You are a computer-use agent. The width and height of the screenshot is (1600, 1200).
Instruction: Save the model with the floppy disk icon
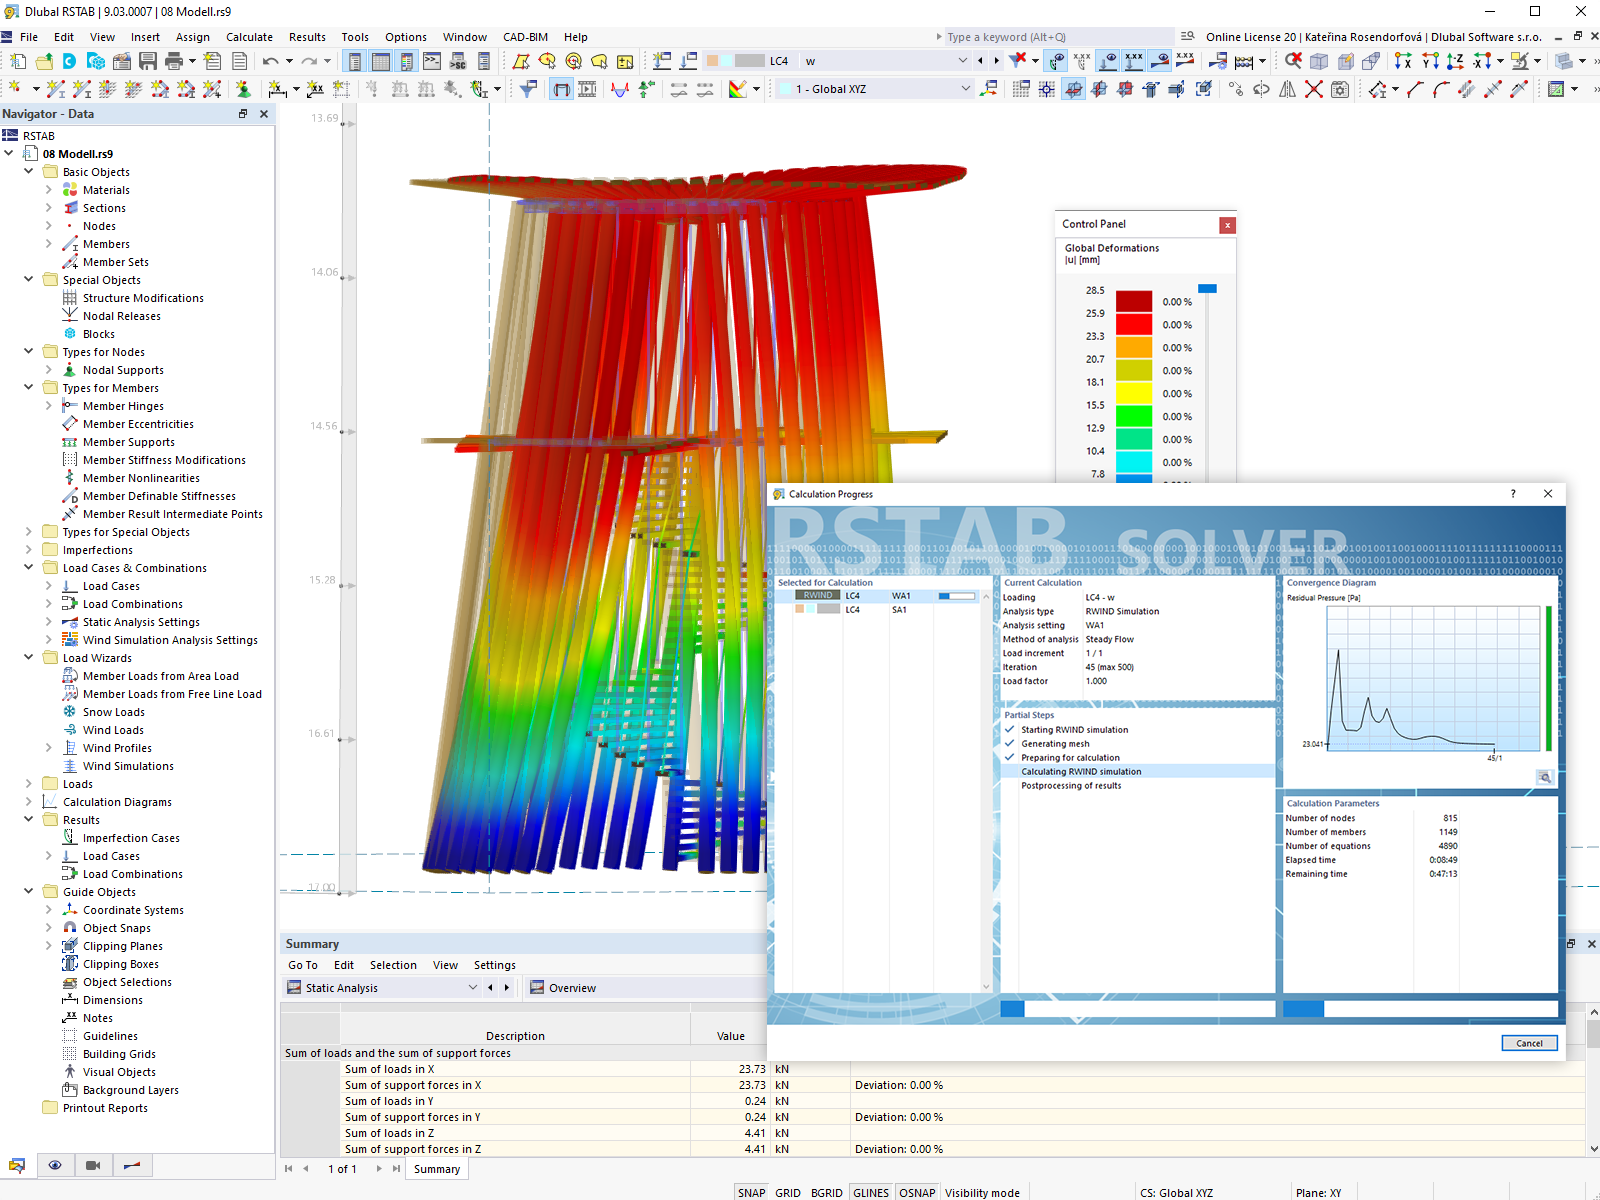coord(147,61)
